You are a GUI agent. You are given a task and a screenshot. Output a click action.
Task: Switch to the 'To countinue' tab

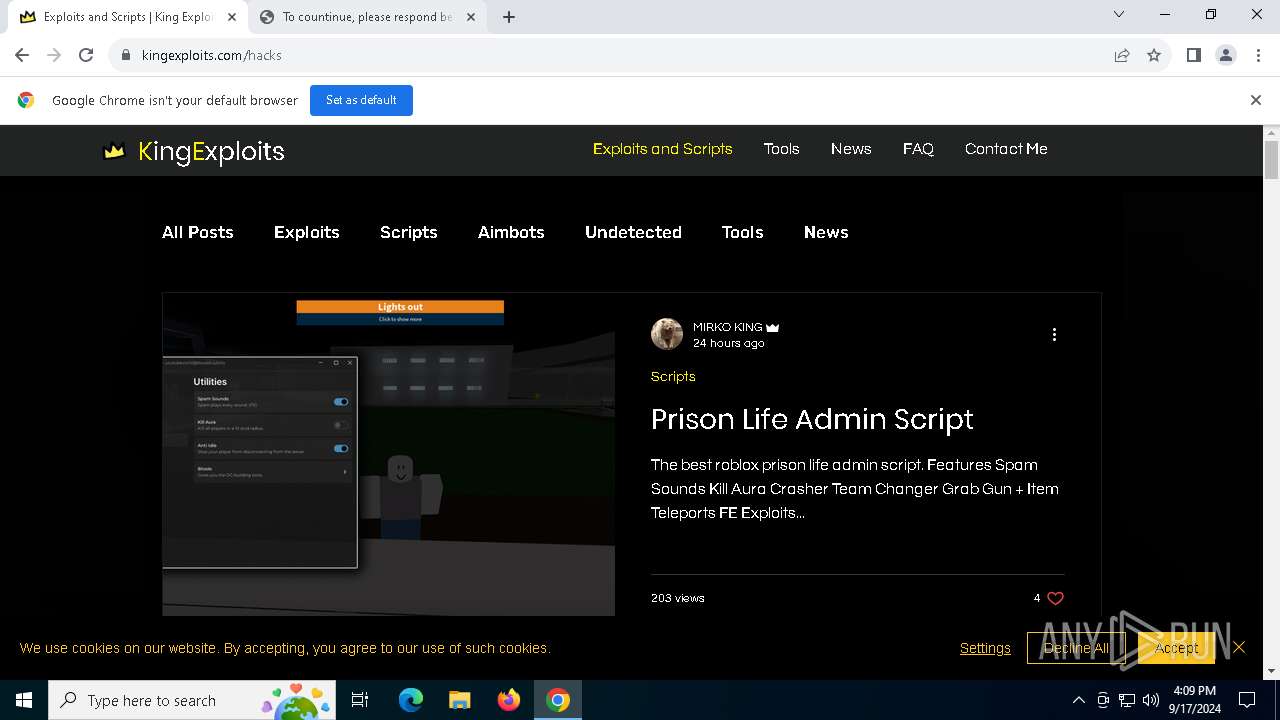click(367, 17)
